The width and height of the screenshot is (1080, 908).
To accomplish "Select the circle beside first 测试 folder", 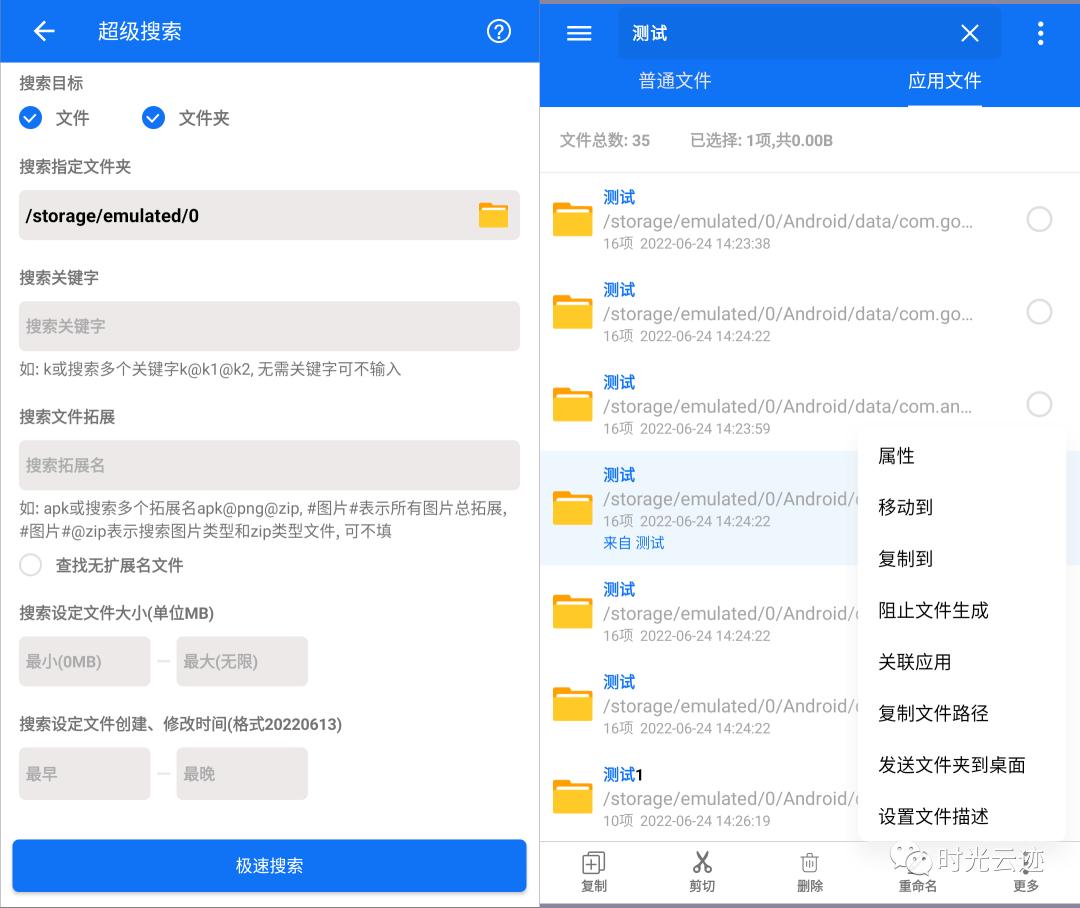I will (x=1039, y=219).
